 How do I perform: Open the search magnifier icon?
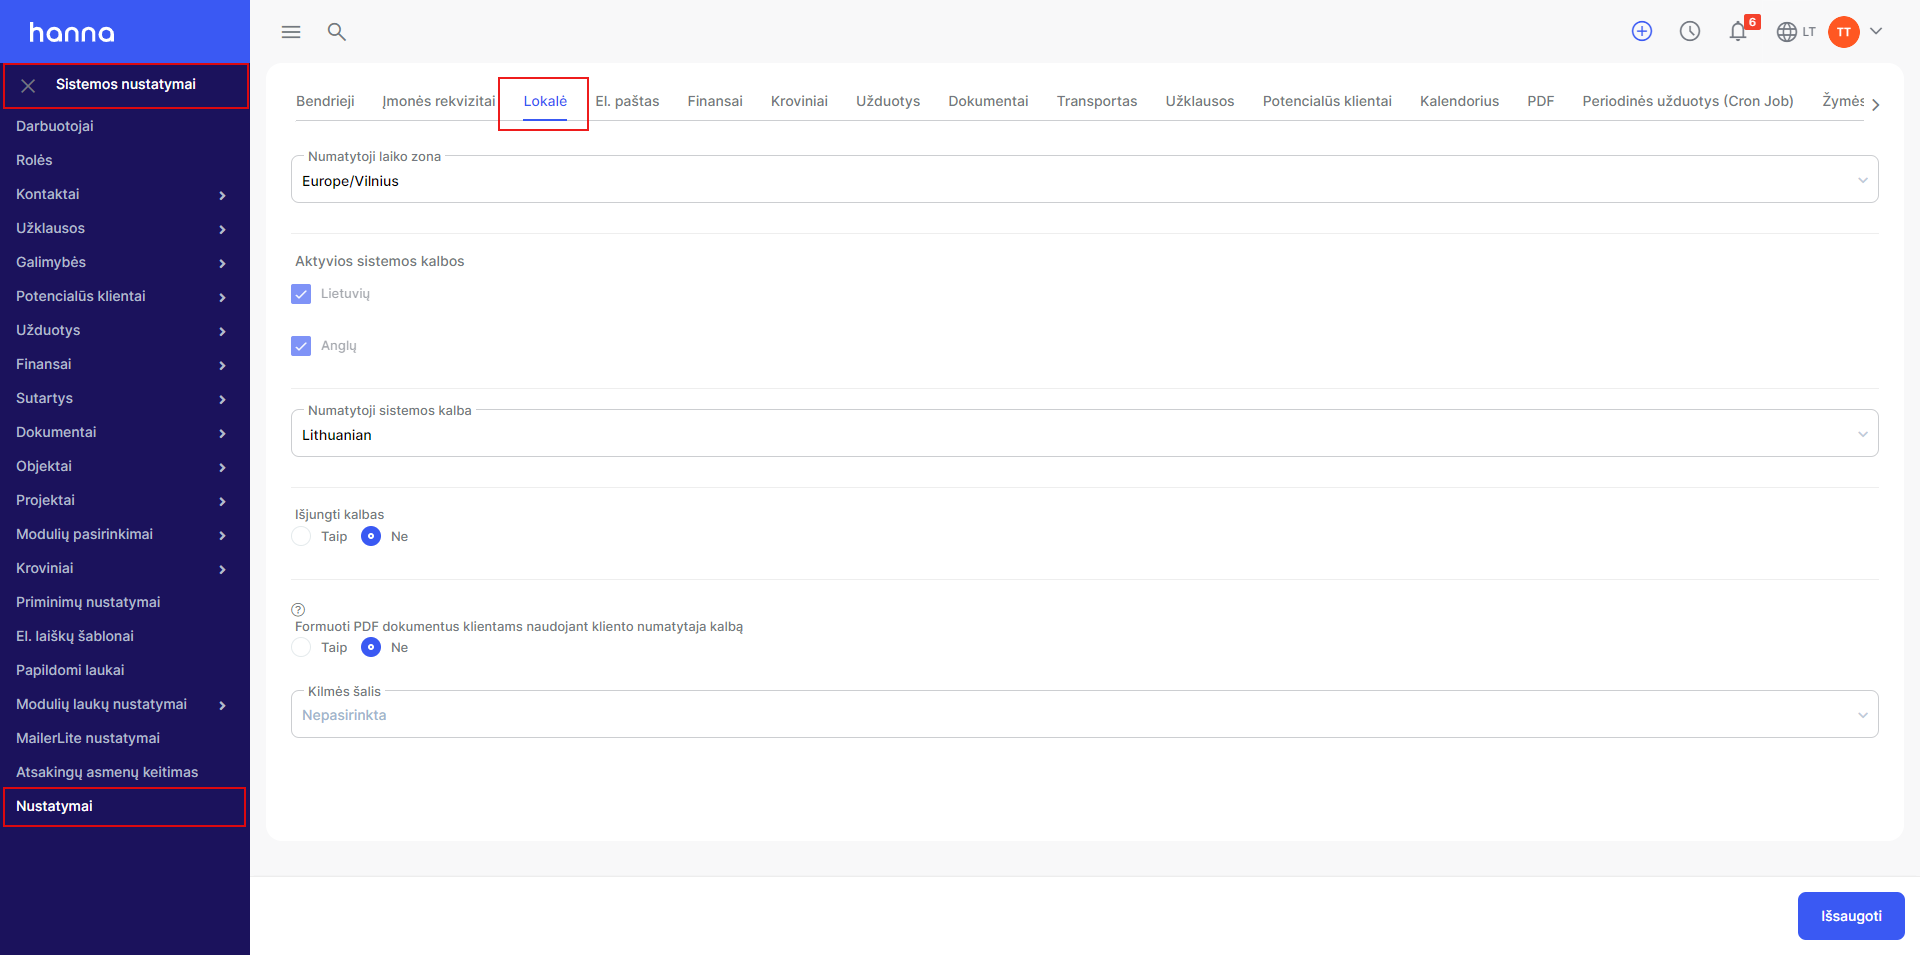click(337, 32)
